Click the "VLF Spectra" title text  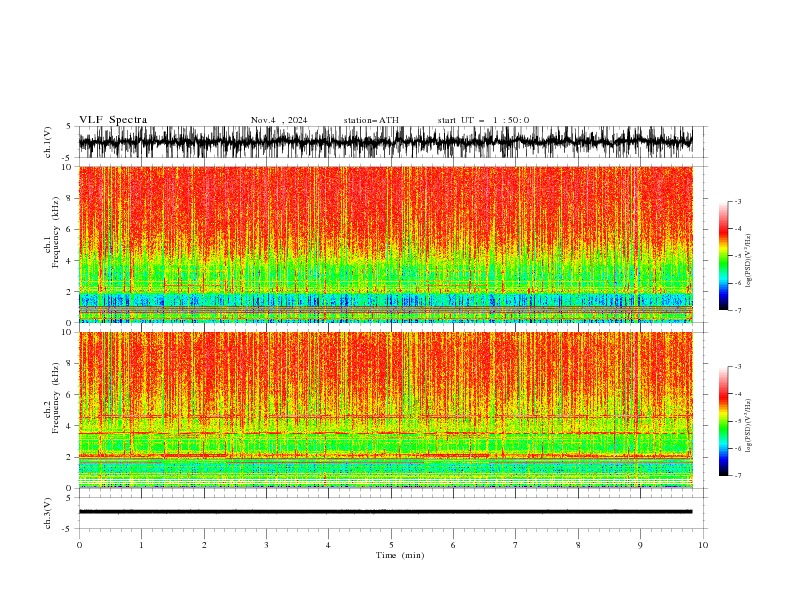[113, 120]
